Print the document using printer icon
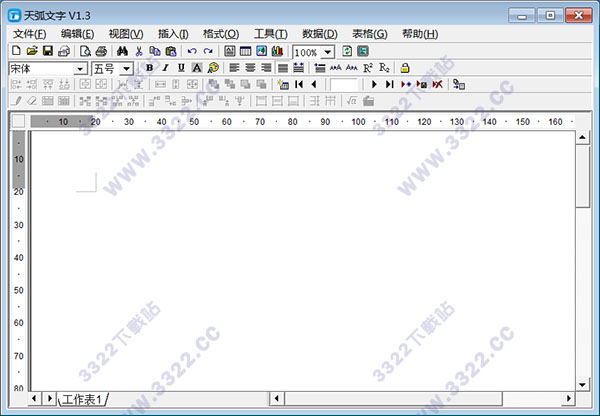The width and height of the screenshot is (600, 416). [x=101, y=51]
